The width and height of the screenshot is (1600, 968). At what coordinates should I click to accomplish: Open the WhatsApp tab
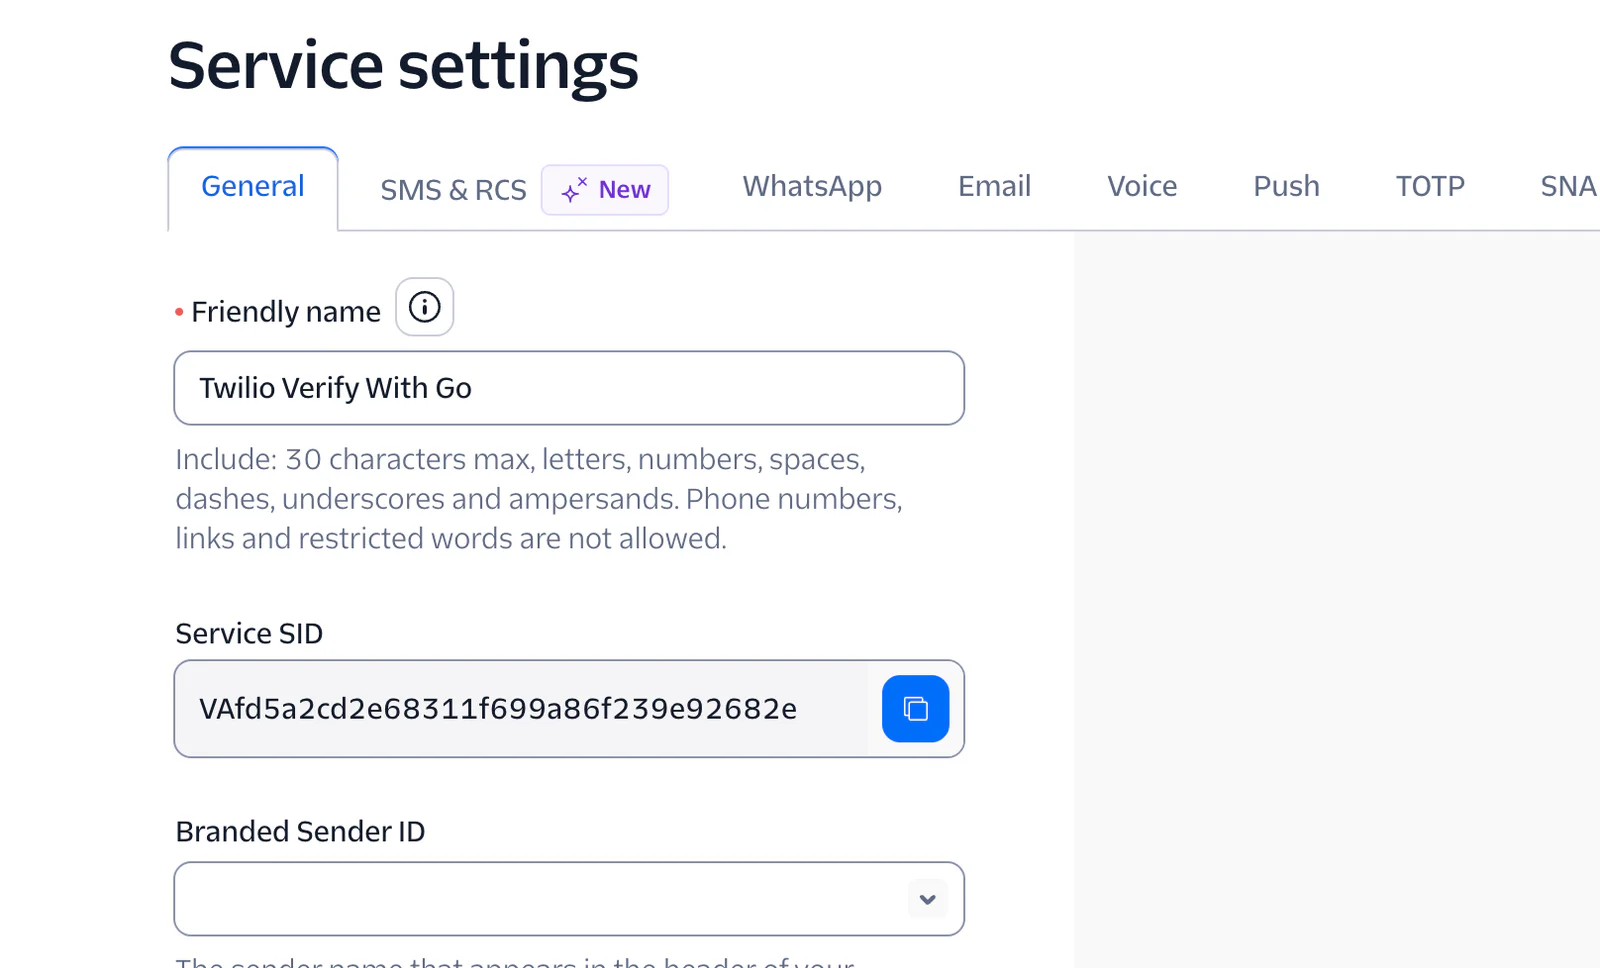(x=812, y=187)
